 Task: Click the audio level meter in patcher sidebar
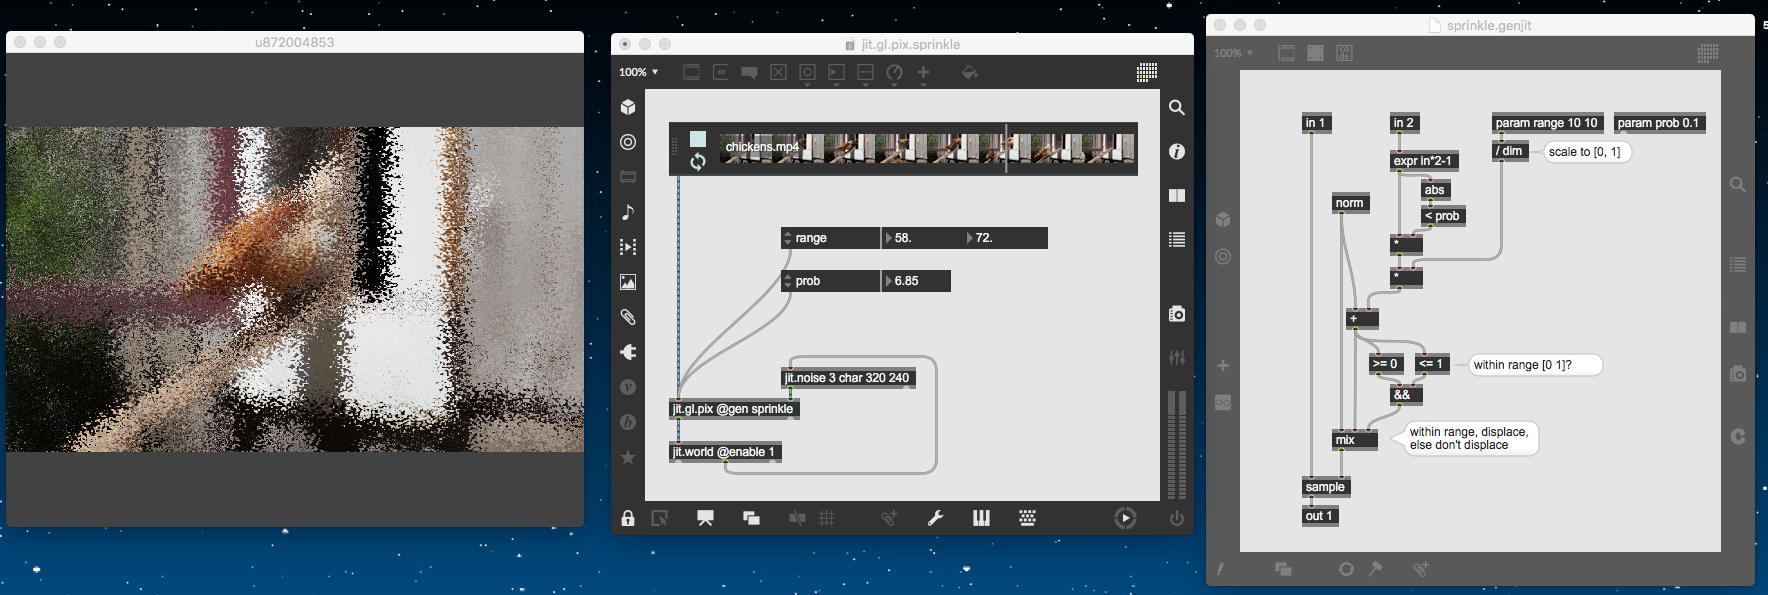click(1177, 445)
